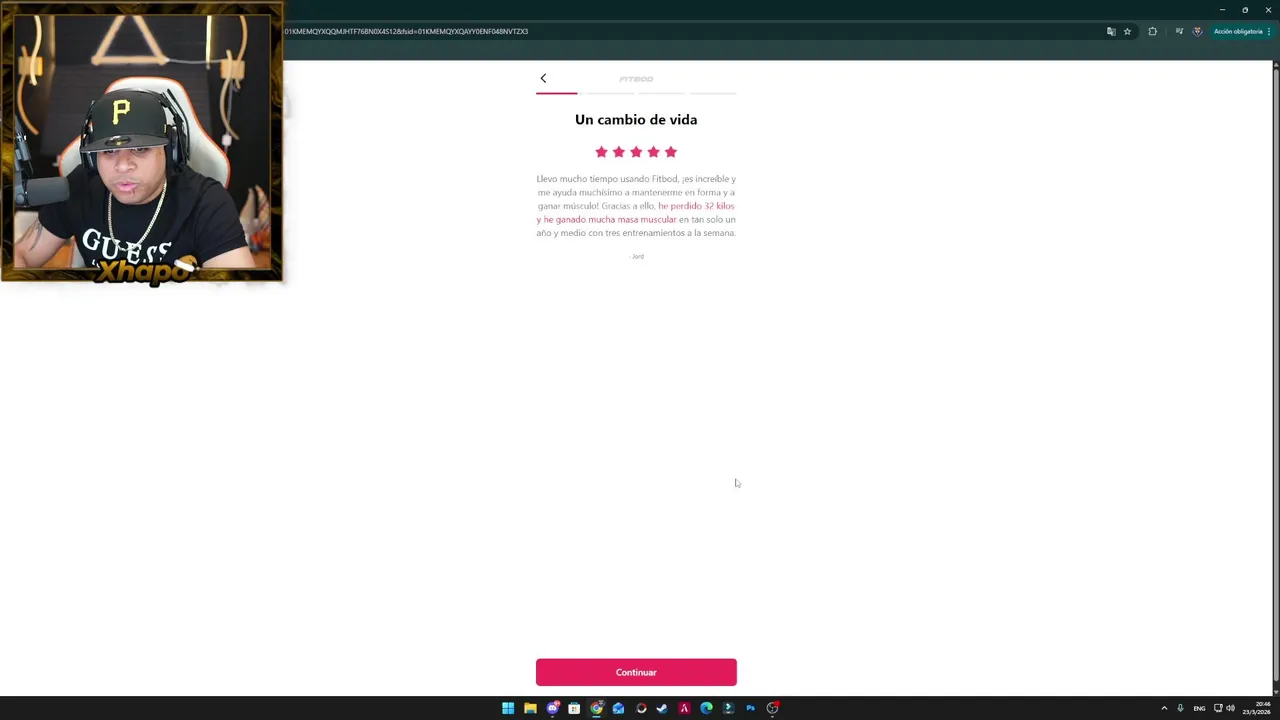Click the five-star rating row
The height and width of the screenshot is (720, 1280).
[x=636, y=152]
